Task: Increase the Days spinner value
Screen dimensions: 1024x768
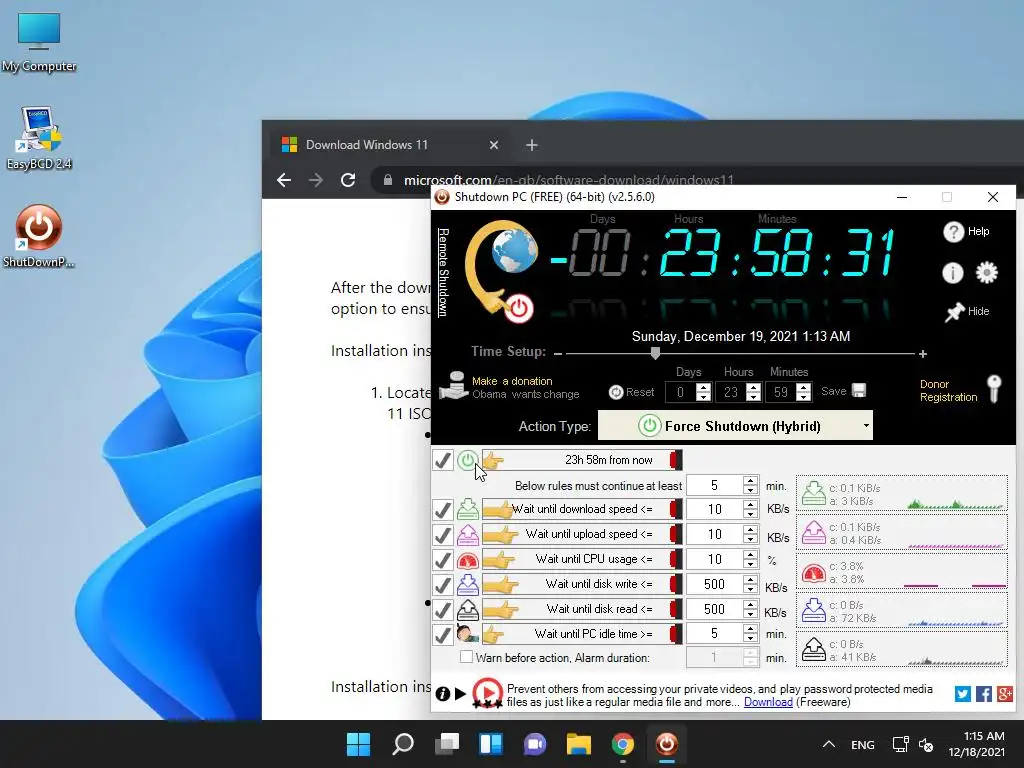Action: 703,387
